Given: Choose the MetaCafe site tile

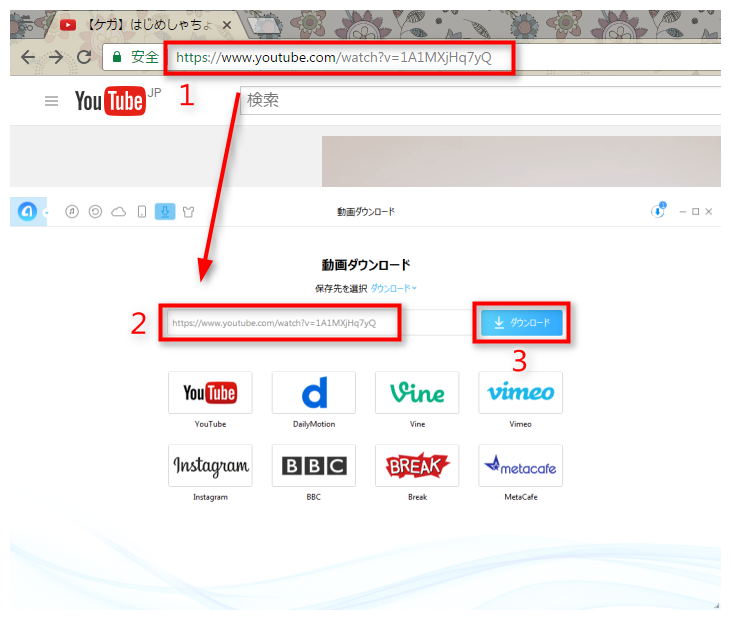Looking at the screenshot, I should [x=520, y=466].
